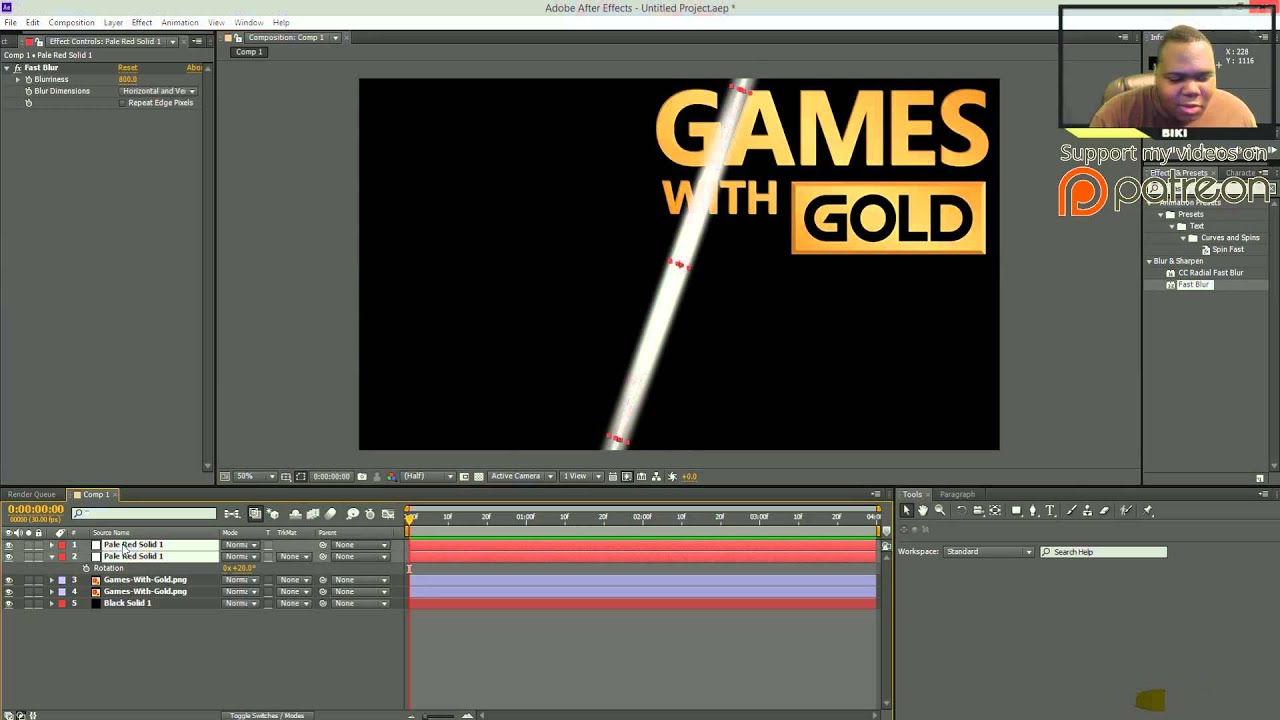Open the Half resolution dropdown

pyautogui.click(x=428, y=476)
